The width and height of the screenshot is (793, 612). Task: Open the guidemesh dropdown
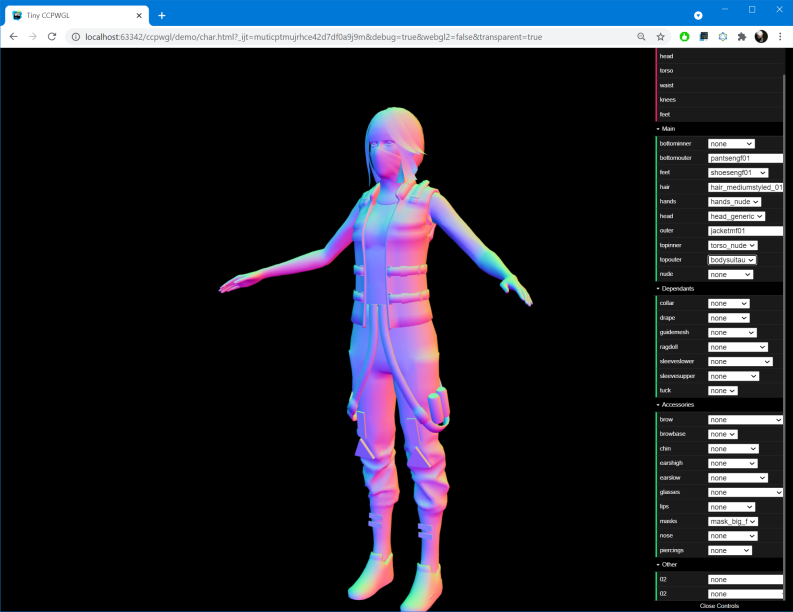click(732, 333)
